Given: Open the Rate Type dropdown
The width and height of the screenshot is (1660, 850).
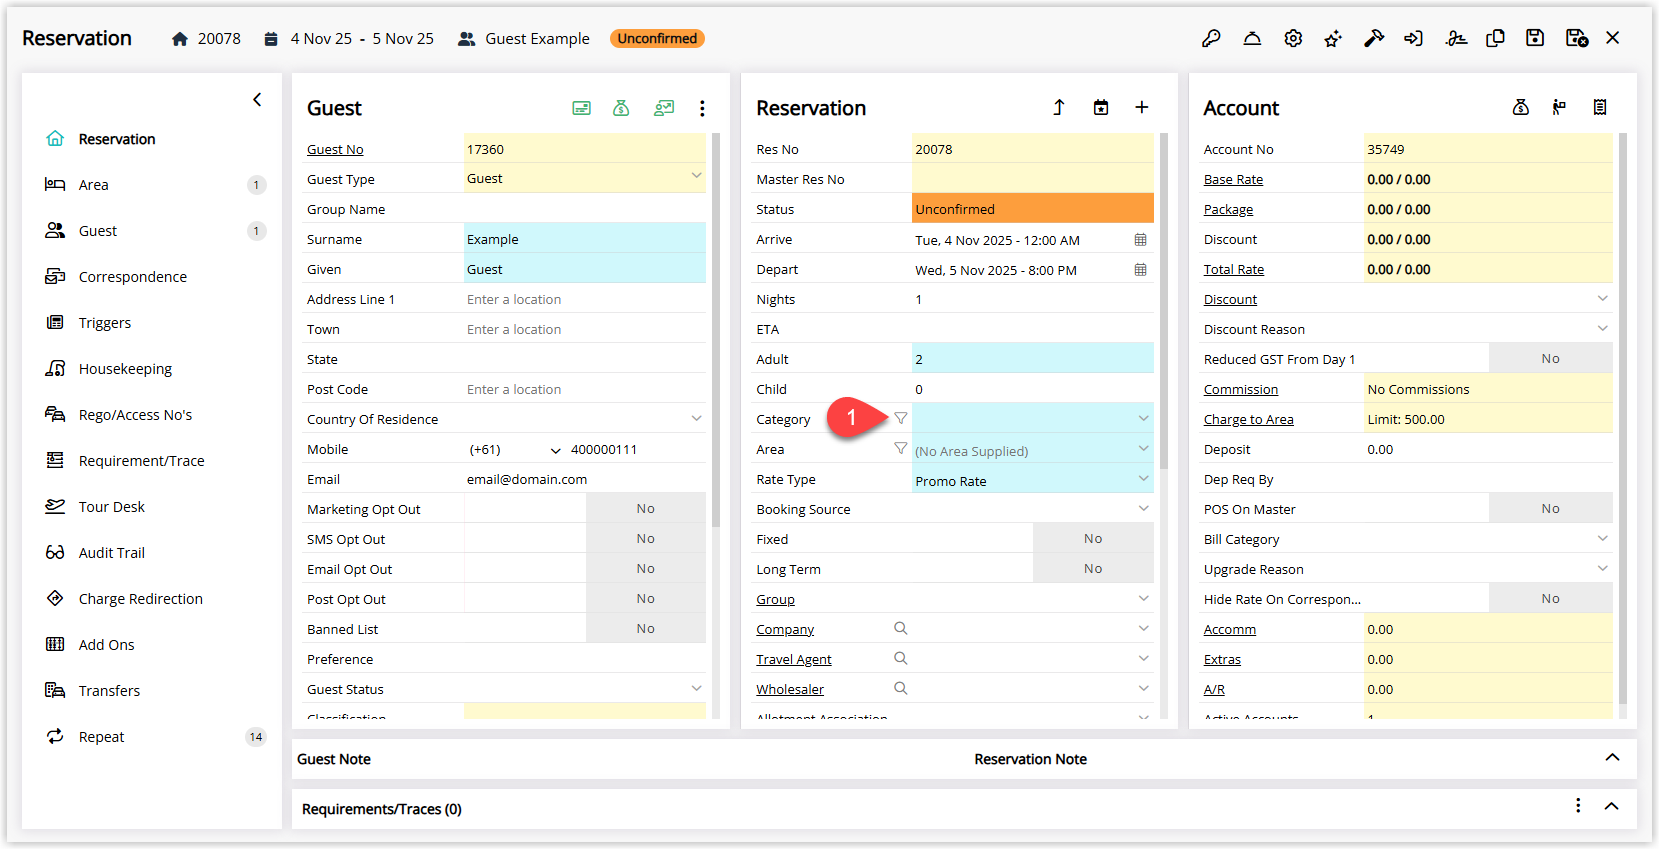Looking at the screenshot, I should point(1143,478).
